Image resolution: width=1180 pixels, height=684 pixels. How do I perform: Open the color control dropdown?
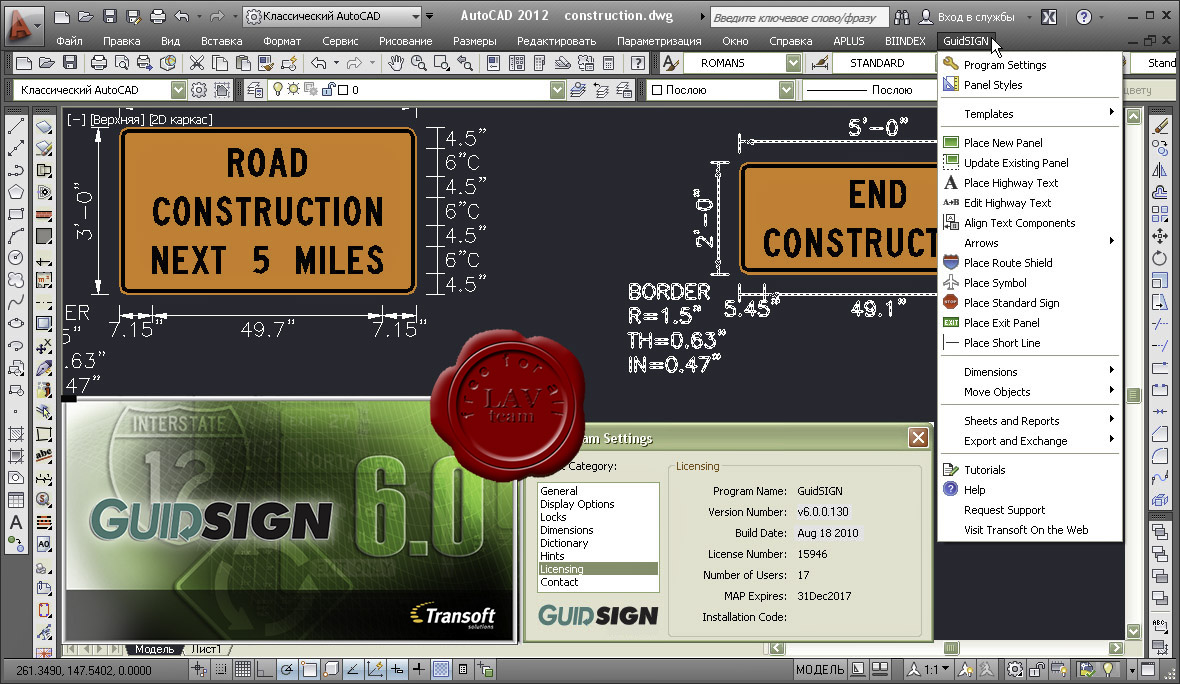pos(786,90)
